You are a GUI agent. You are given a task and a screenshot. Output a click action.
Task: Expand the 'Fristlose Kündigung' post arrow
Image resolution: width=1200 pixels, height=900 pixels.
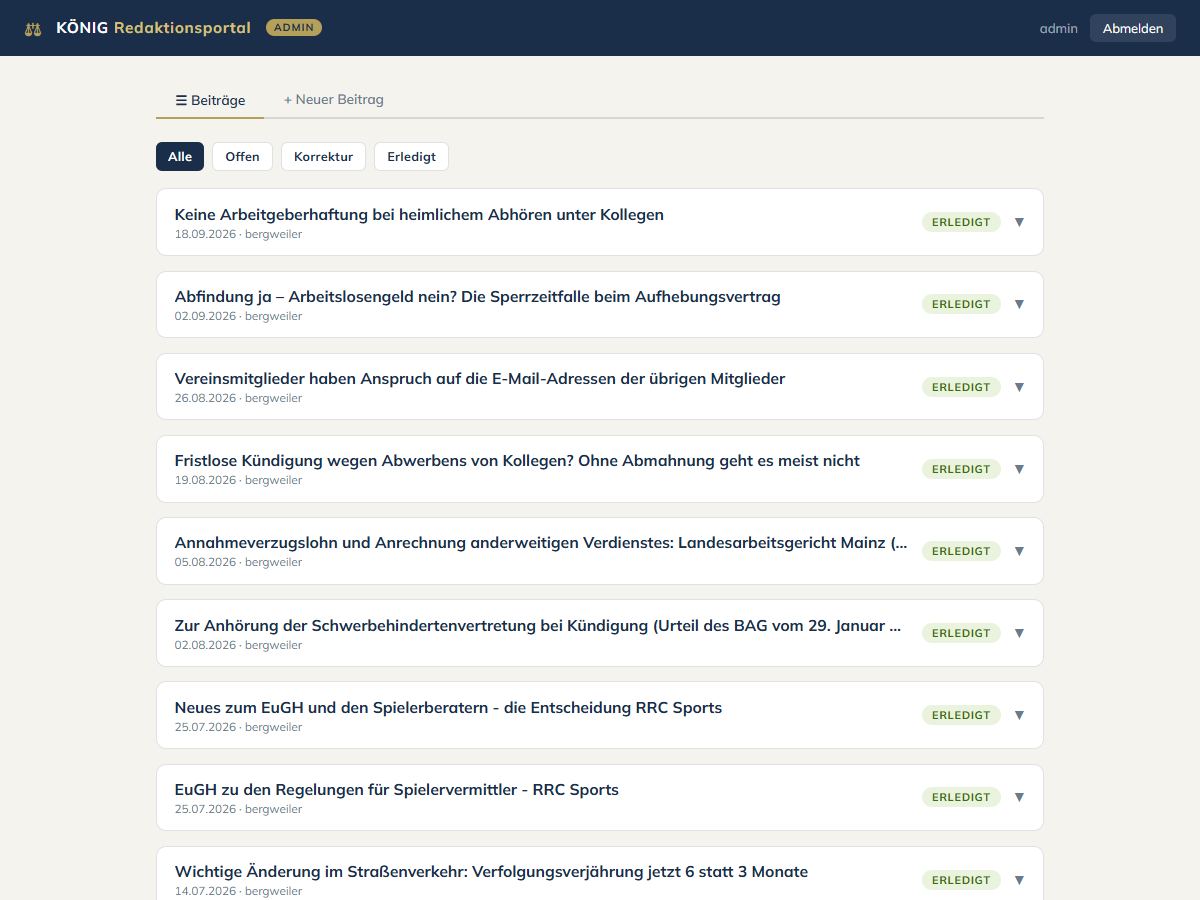tap(1019, 469)
